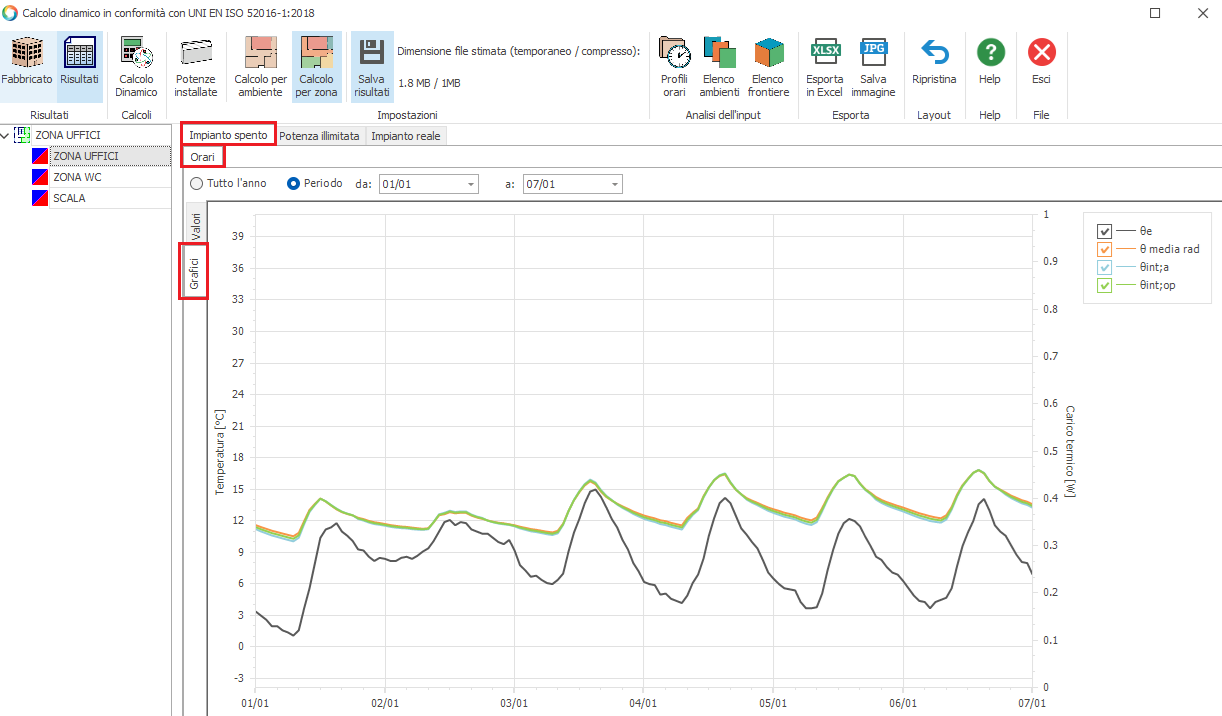This screenshot has height=716, width=1222.
Task: Switch to the Potenza illimitata tab
Action: coord(319,135)
